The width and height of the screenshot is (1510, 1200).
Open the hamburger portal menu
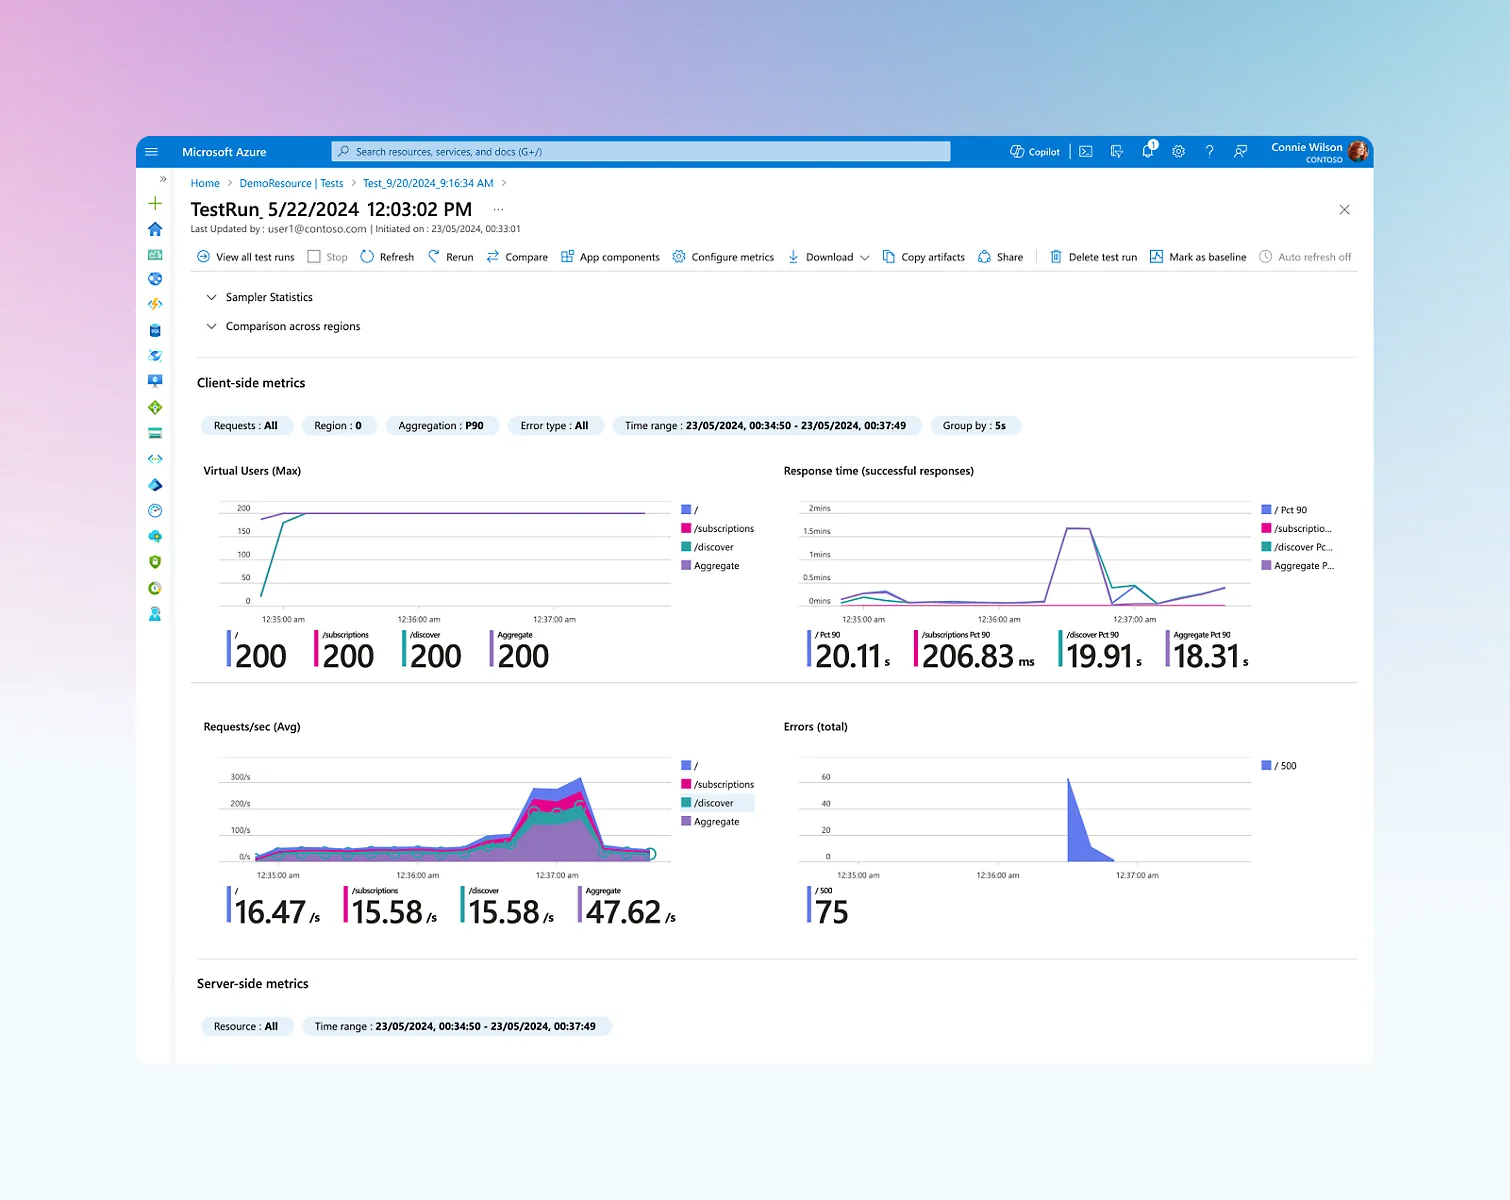click(x=152, y=152)
